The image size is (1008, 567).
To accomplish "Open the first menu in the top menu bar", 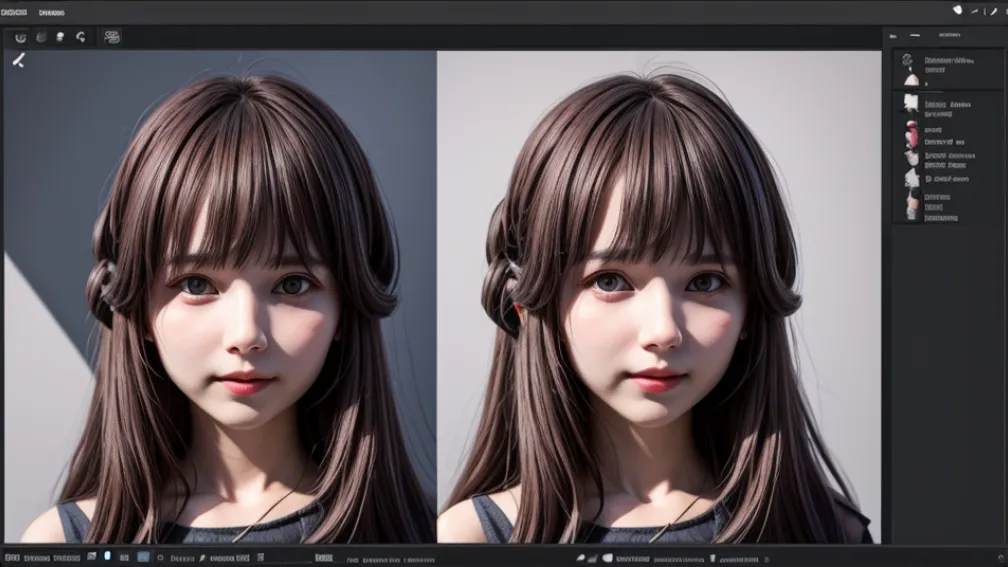I will (x=14, y=12).
